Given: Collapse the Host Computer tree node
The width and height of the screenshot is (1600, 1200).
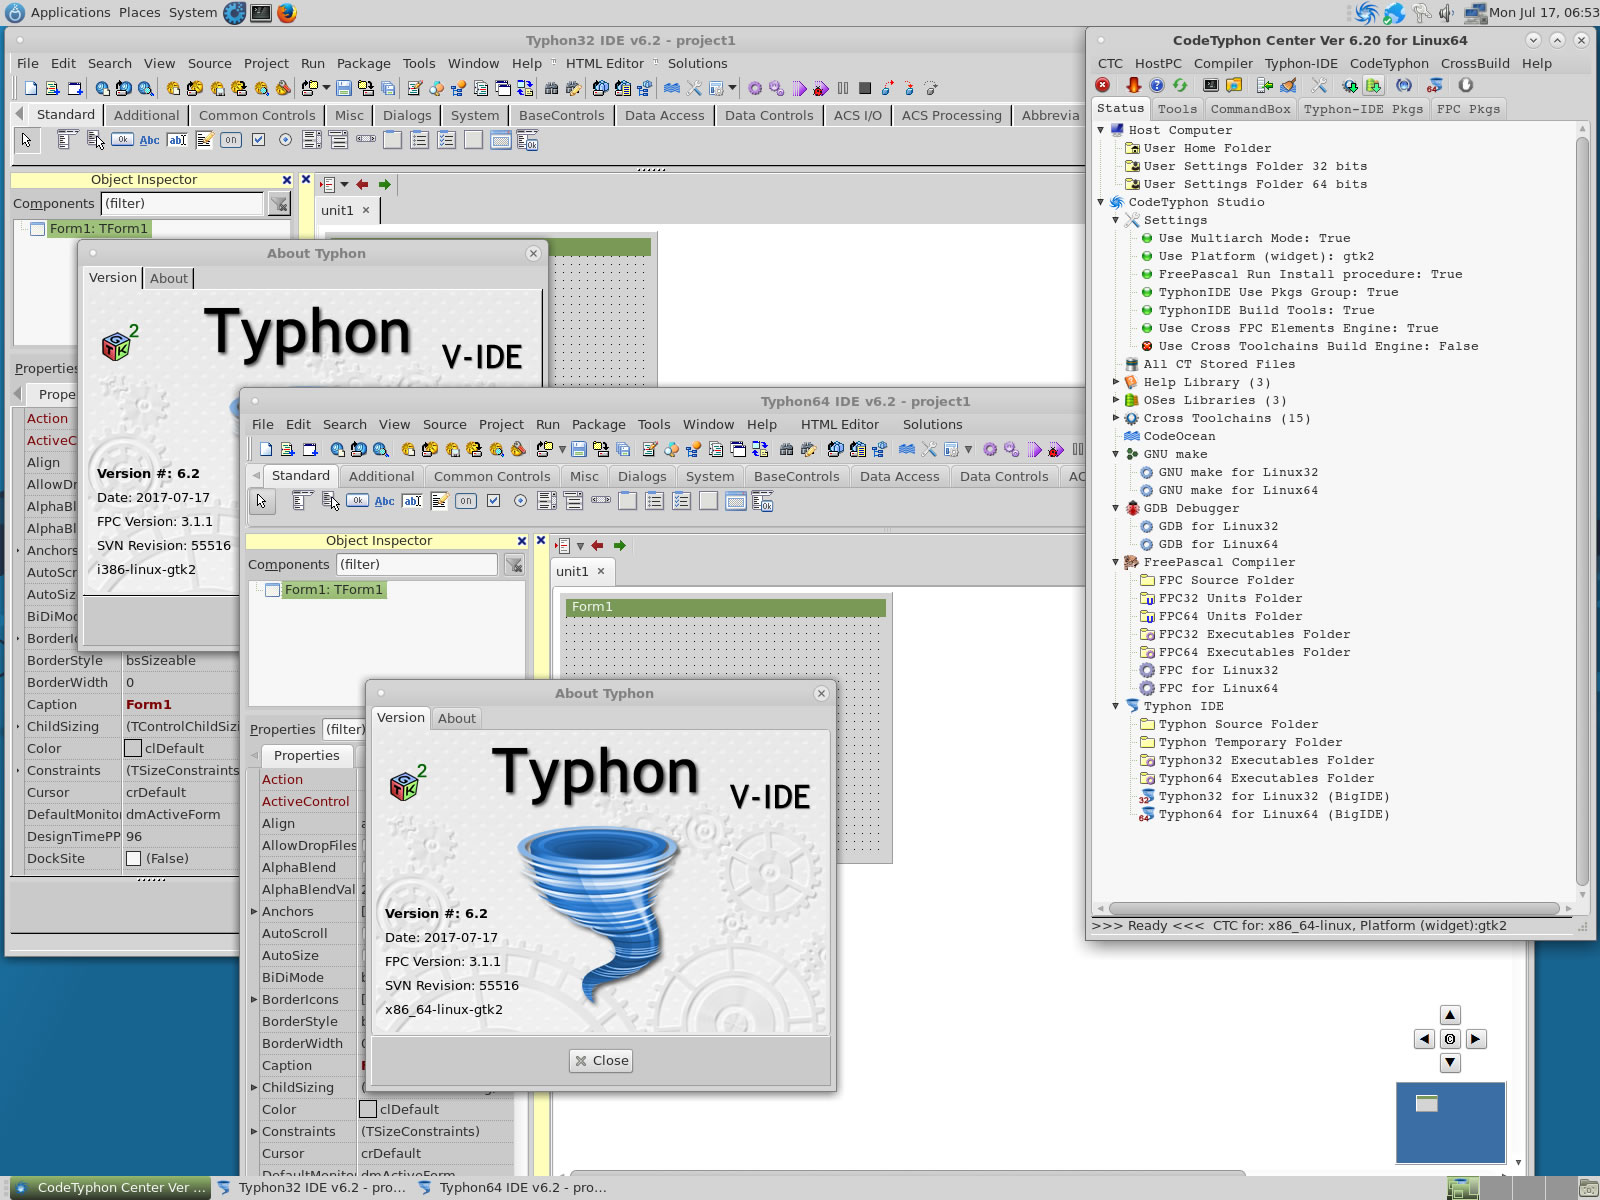Looking at the screenshot, I should pyautogui.click(x=1101, y=130).
